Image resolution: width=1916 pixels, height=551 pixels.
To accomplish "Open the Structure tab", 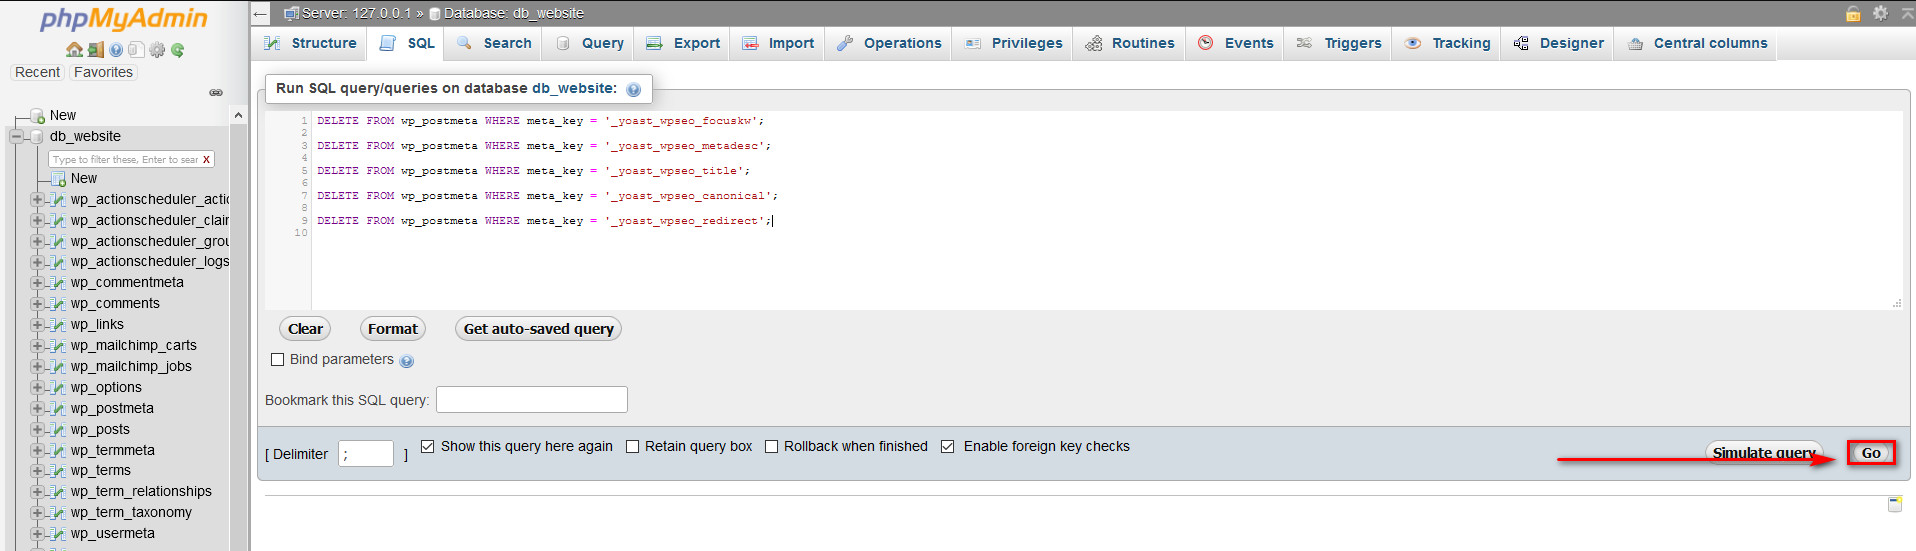I will [310, 43].
